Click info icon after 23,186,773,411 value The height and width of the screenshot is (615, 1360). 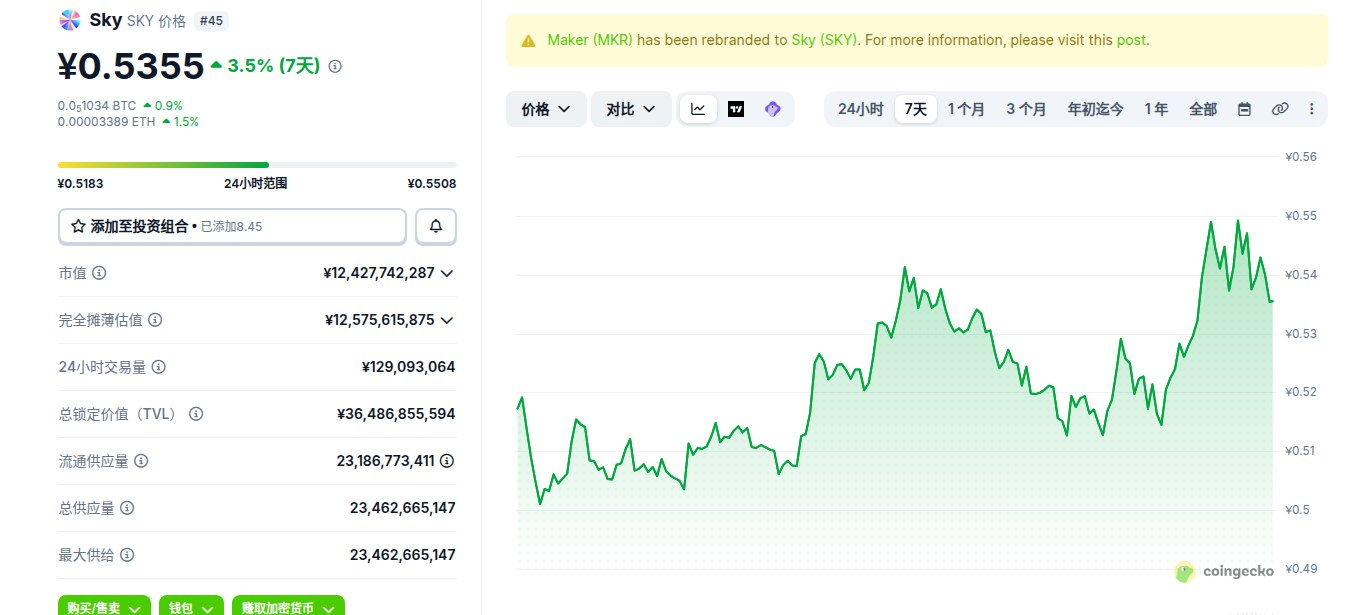[x=447, y=461]
